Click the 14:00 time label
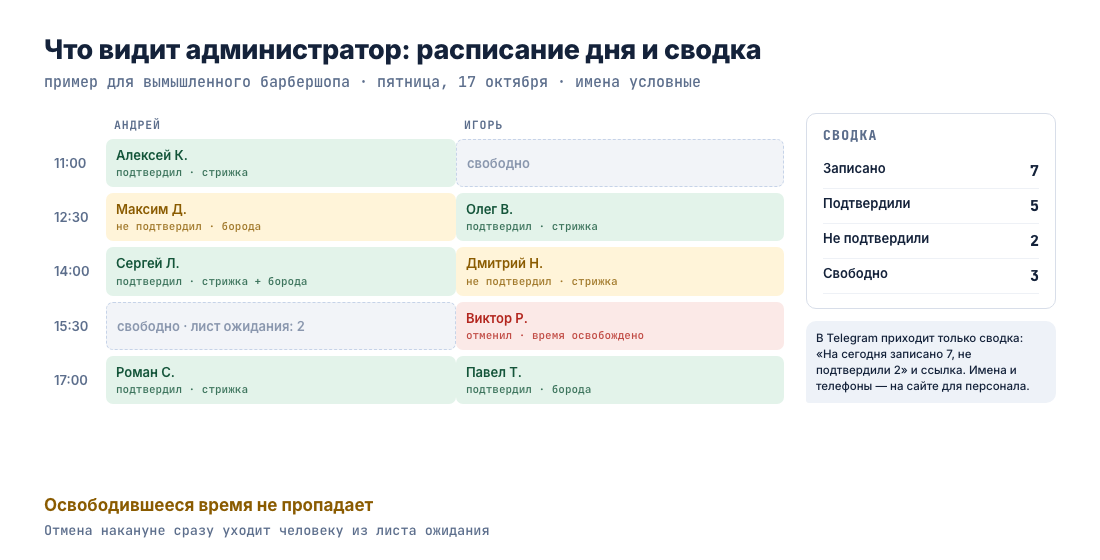 point(72,272)
